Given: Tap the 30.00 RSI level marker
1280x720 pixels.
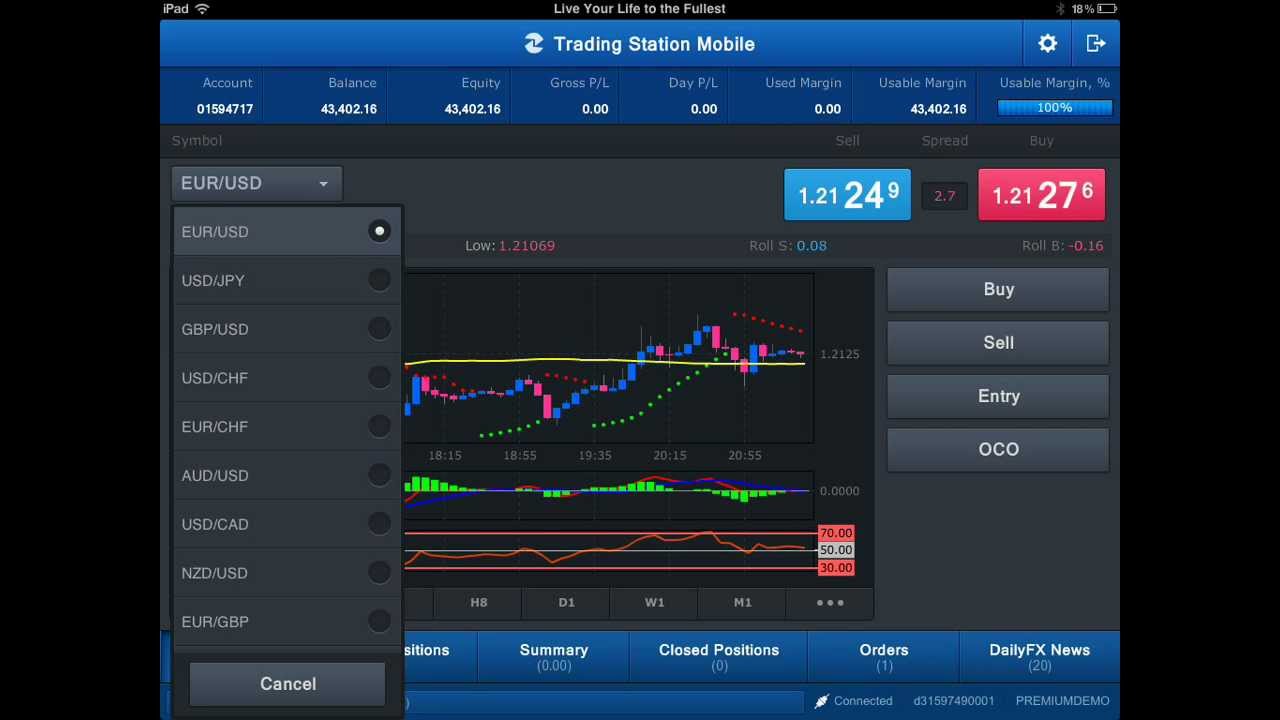Looking at the screenshot, I should pyautogui.click(x=836, y=568).
